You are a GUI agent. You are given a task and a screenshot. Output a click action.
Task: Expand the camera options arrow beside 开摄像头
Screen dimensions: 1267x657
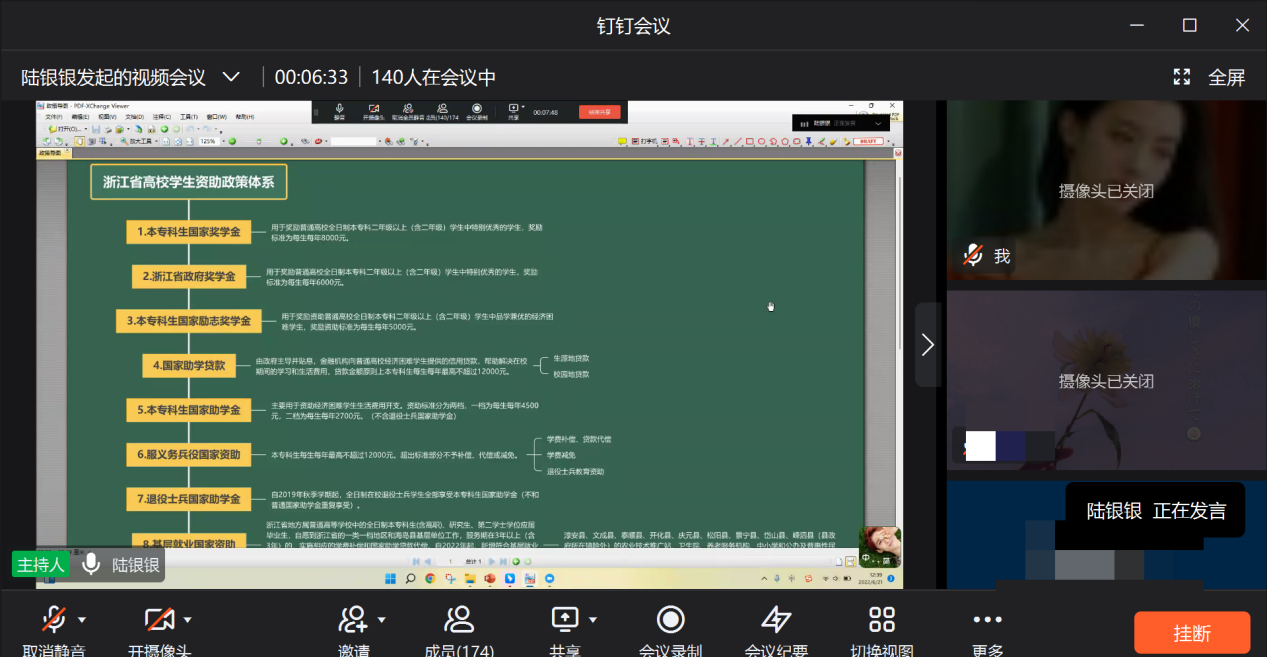tap(187, 620)
